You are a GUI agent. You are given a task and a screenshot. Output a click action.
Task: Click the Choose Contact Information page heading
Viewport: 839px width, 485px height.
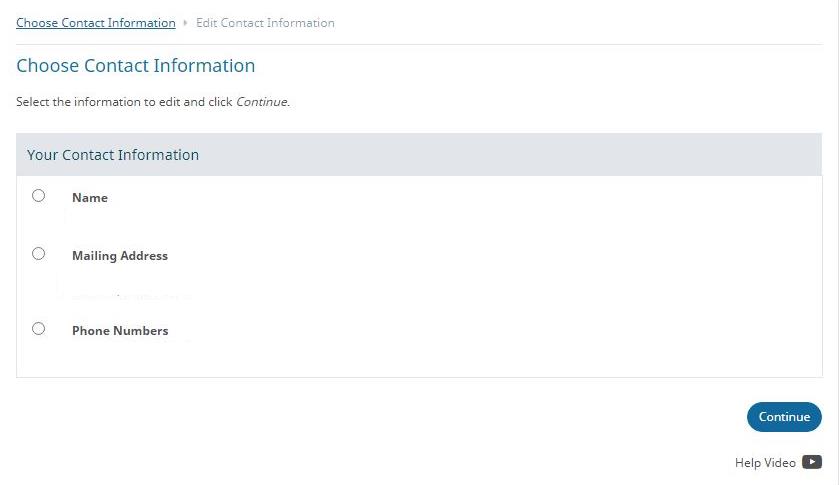[x=135, y=65]
